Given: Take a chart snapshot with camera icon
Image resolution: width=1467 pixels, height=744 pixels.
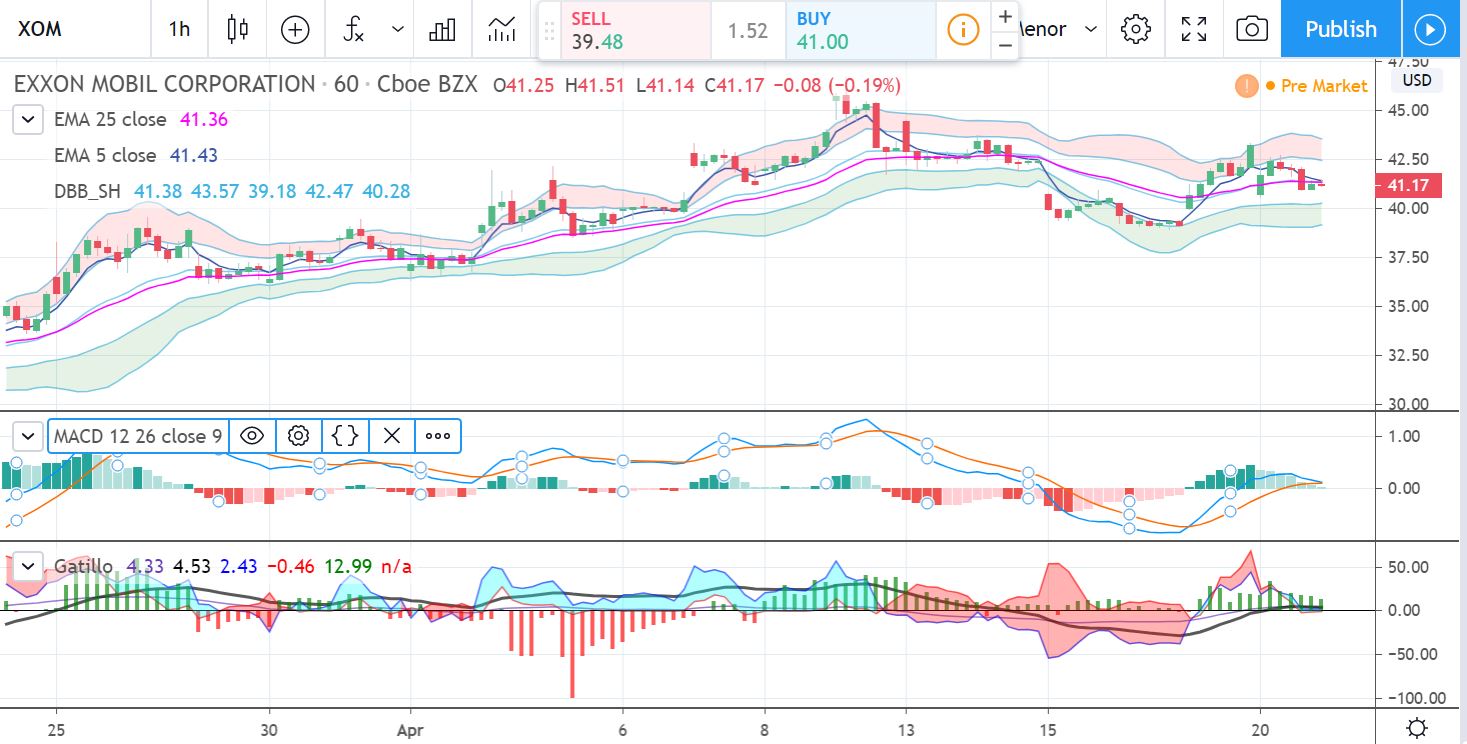Looking at the screenshot, I should pos(1251,29).
